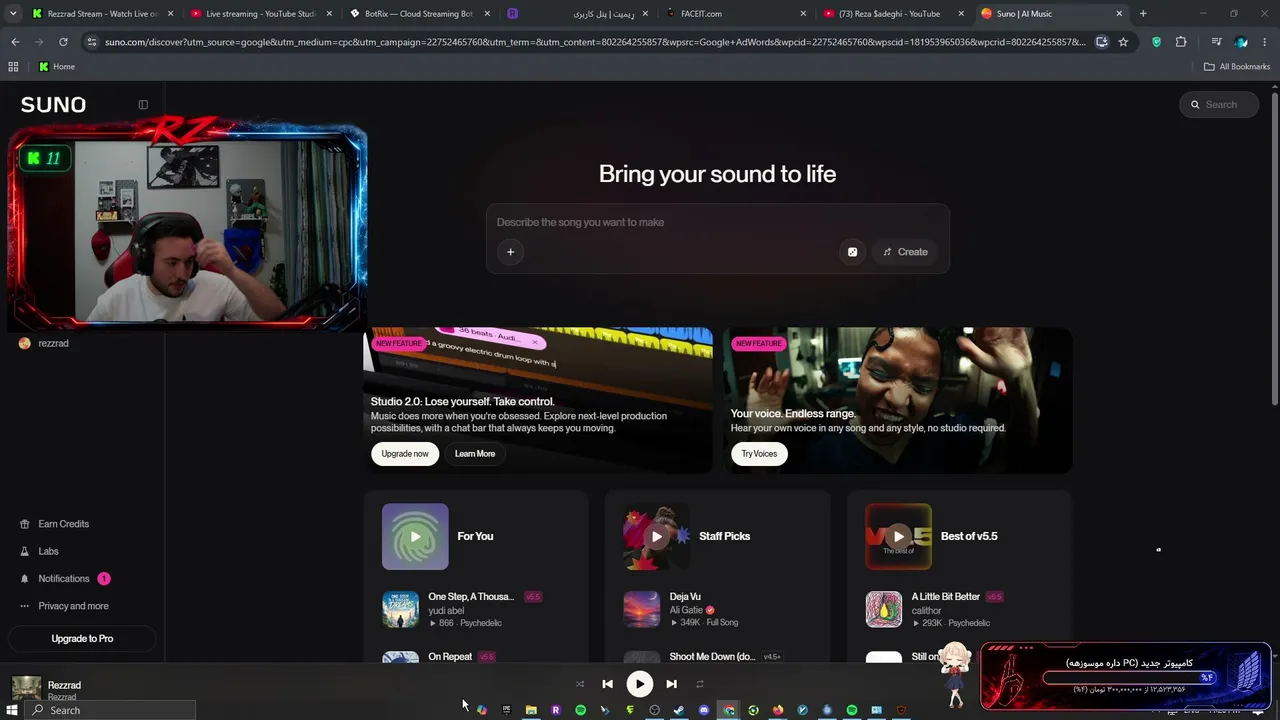
Task: Switch to the BotRix Cloud Streaming tab
Action: tap(418, 14)
